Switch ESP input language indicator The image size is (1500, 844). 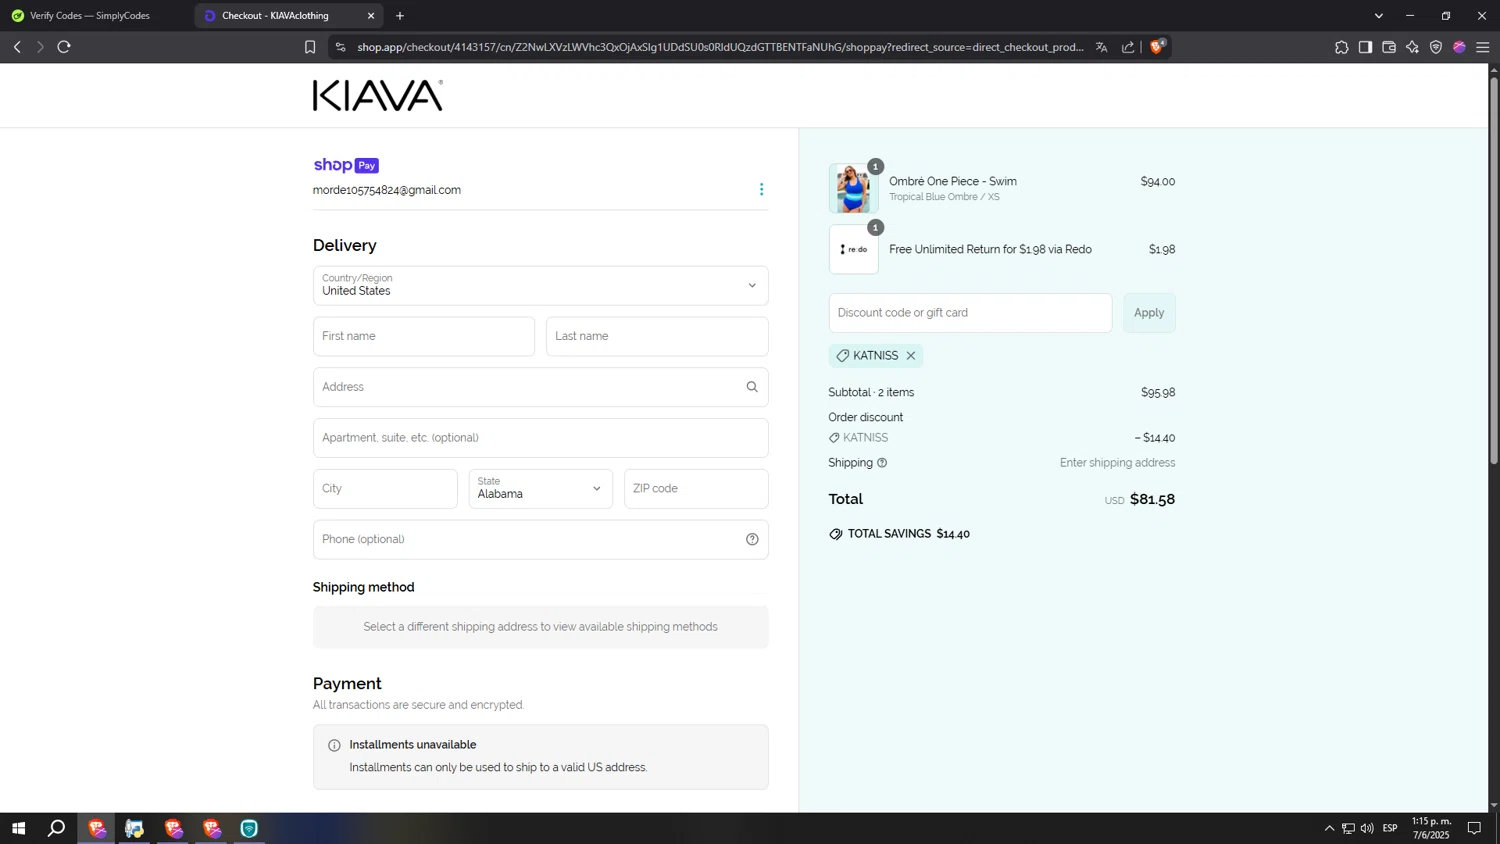point(1390,828)
